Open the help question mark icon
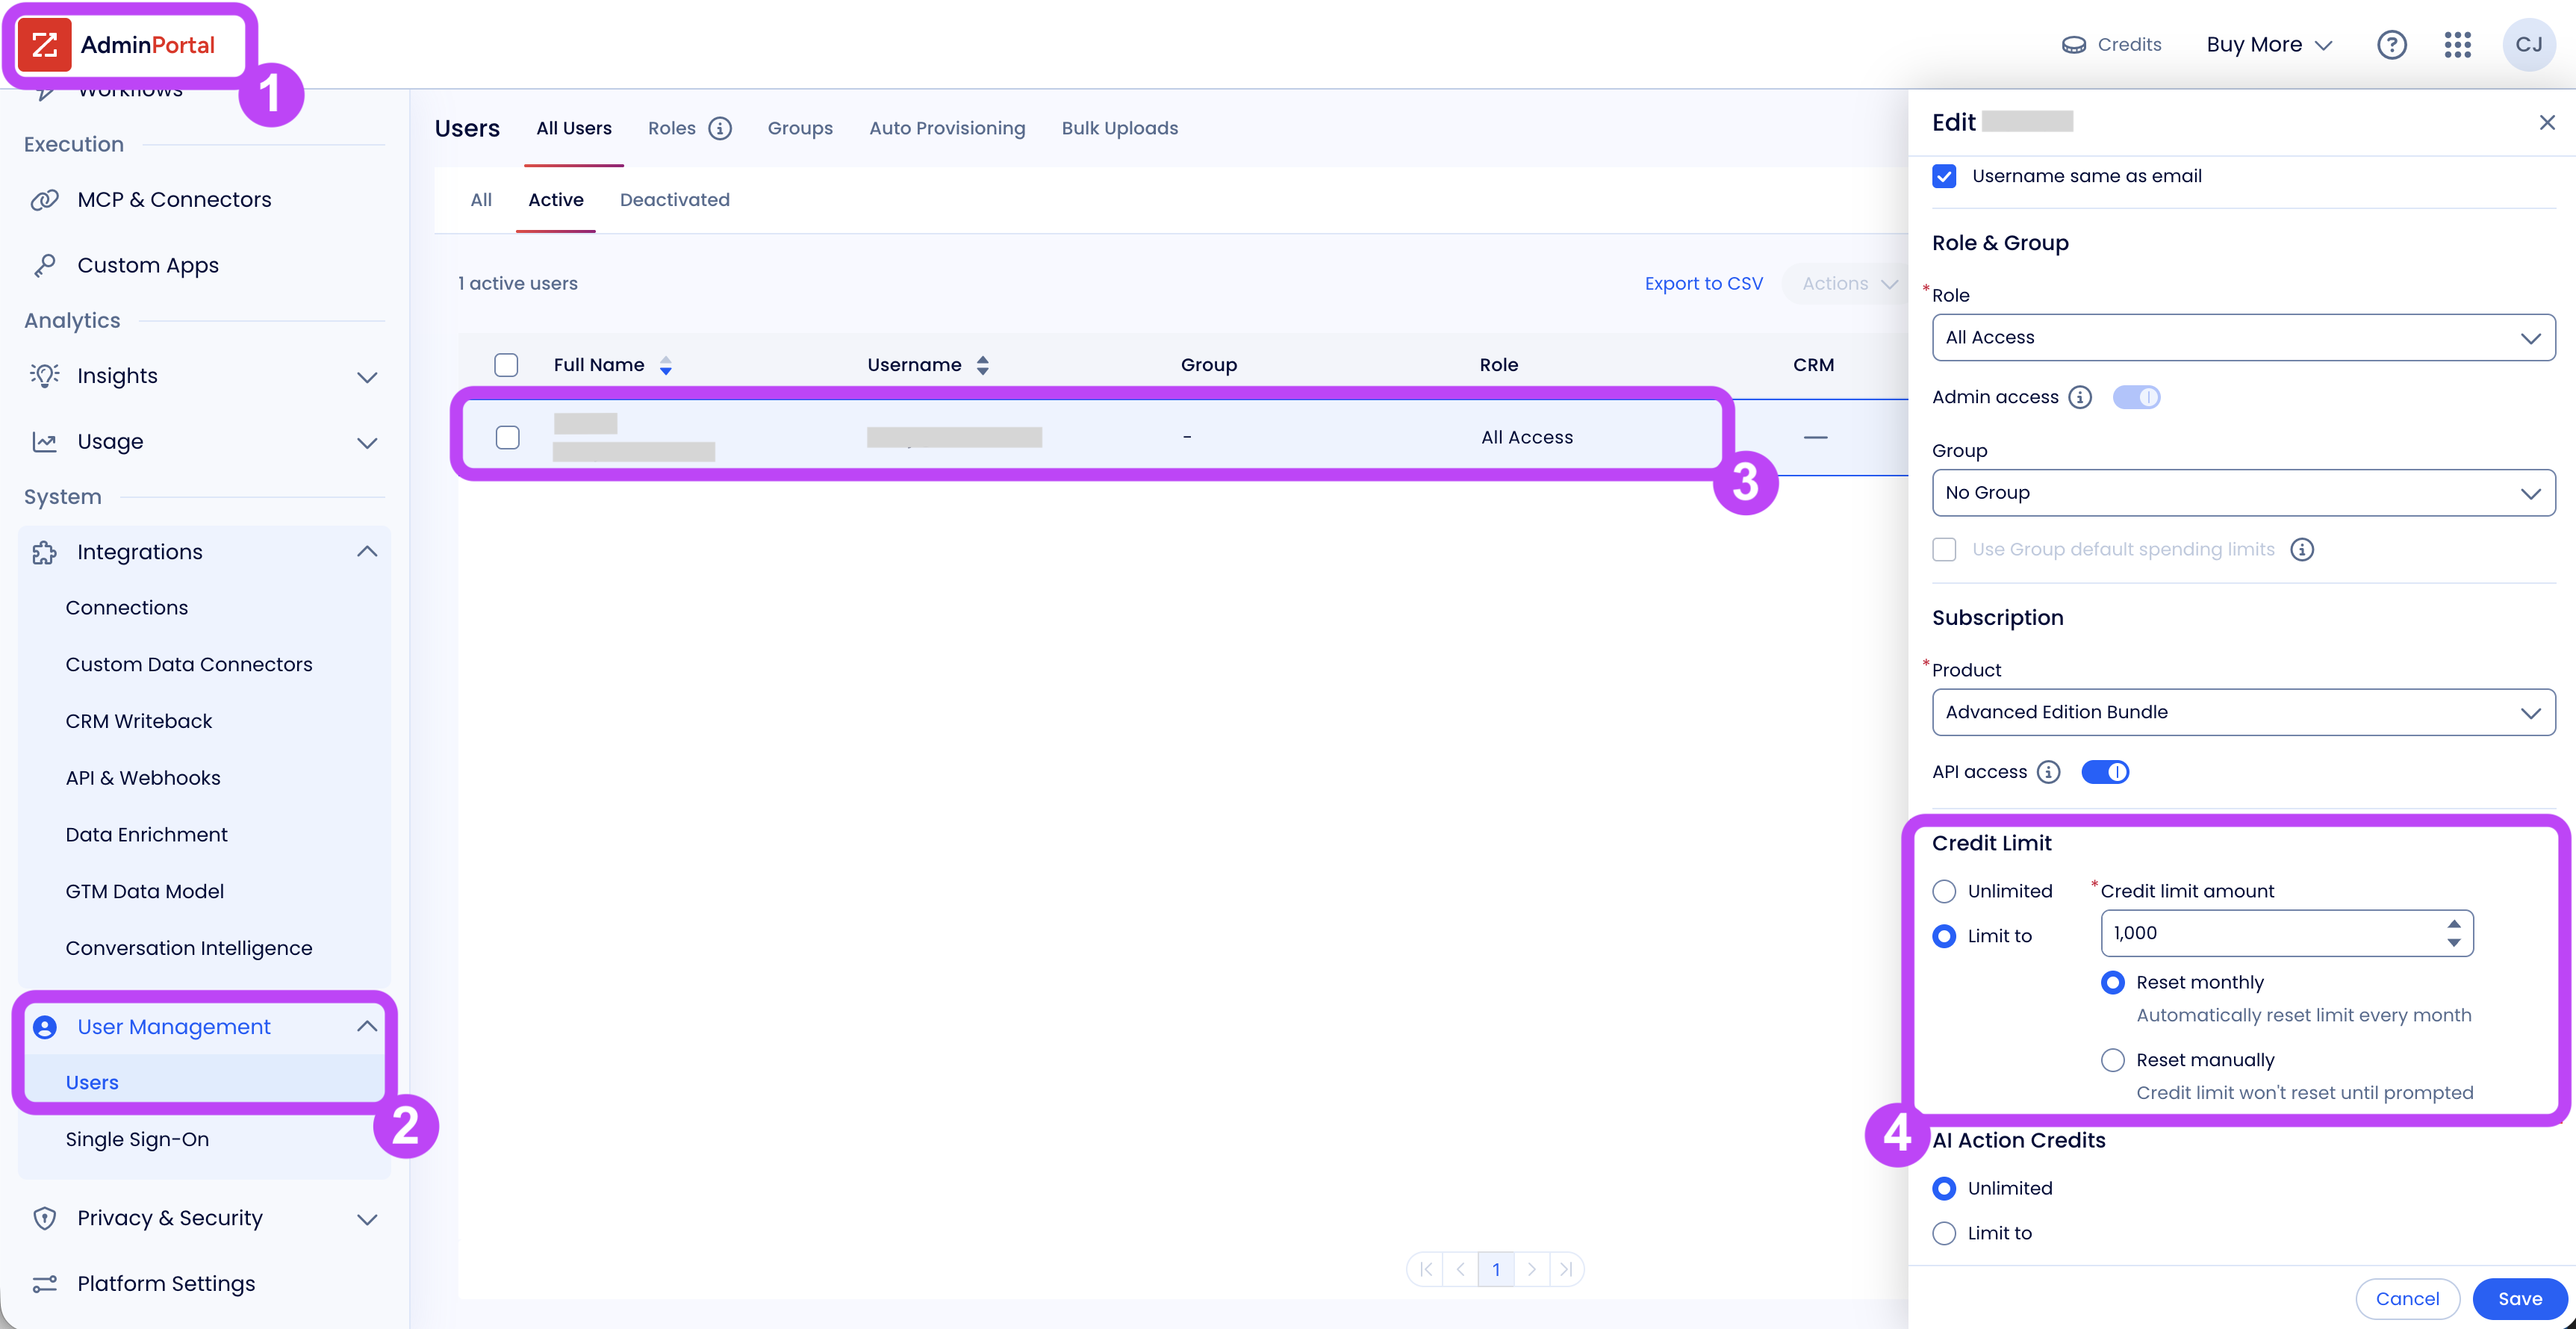Screen dimensions: 2576x1329 coord(2391,45)
